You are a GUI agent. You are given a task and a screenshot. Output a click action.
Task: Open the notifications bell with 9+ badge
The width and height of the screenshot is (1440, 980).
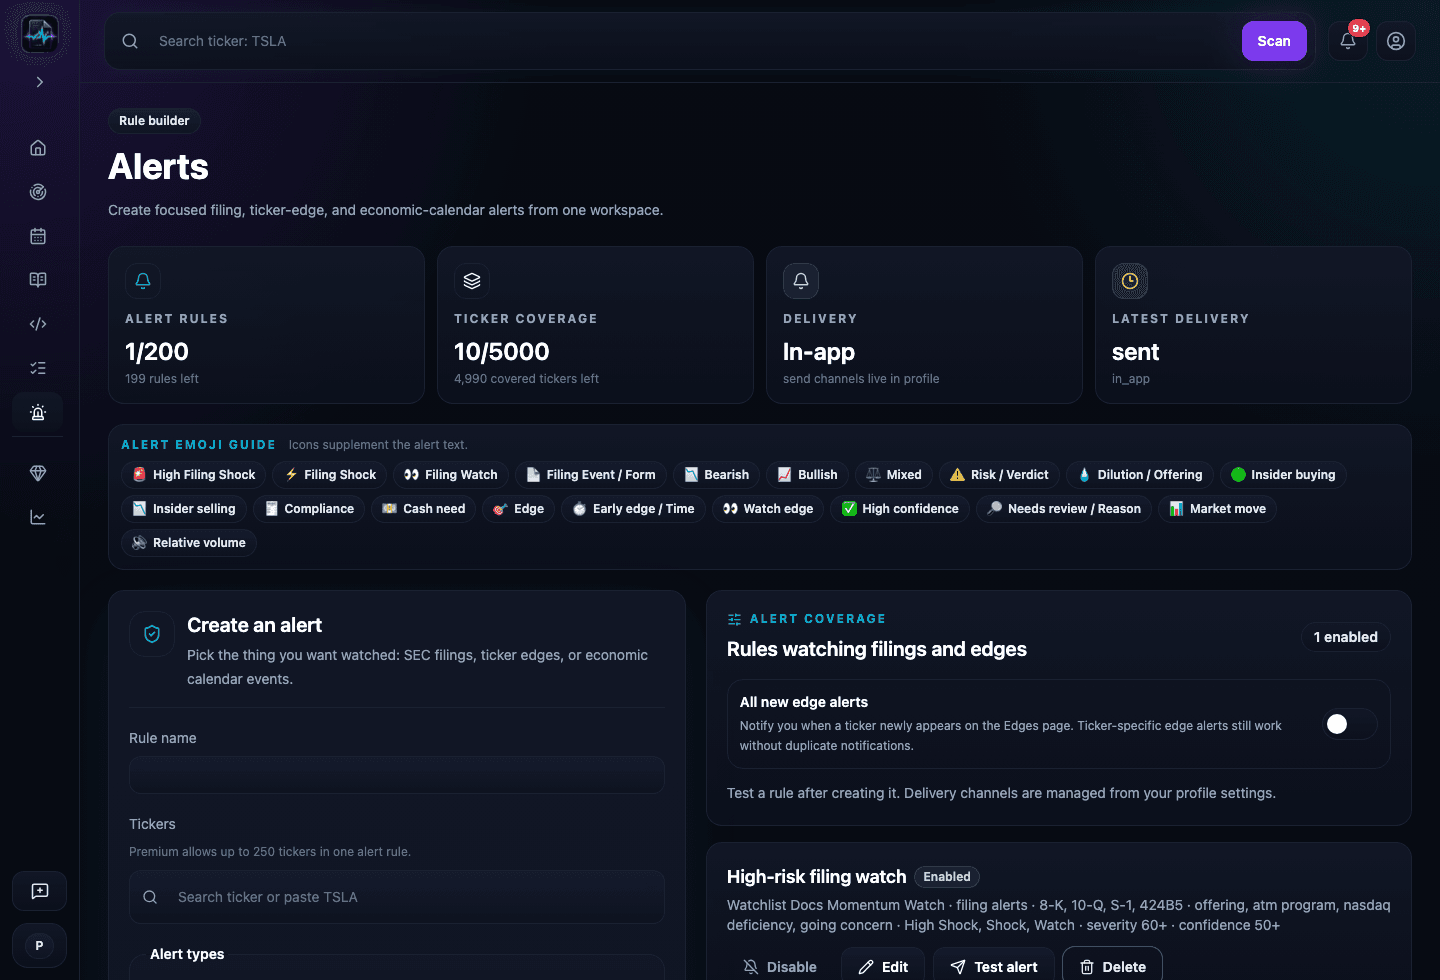[1348, 41]
